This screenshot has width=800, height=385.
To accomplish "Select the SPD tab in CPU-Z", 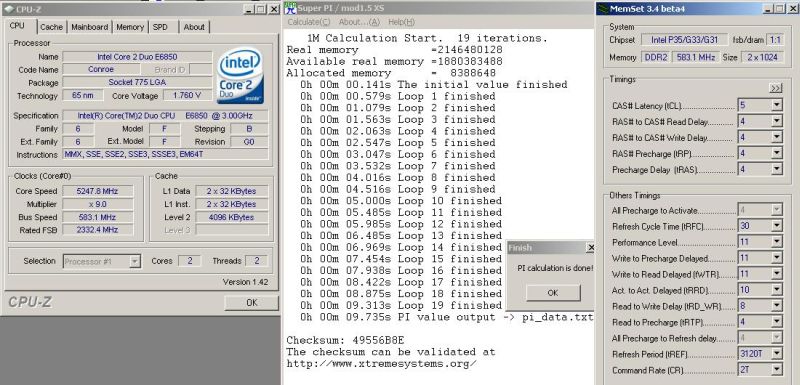I will click(x=160, y=27).
